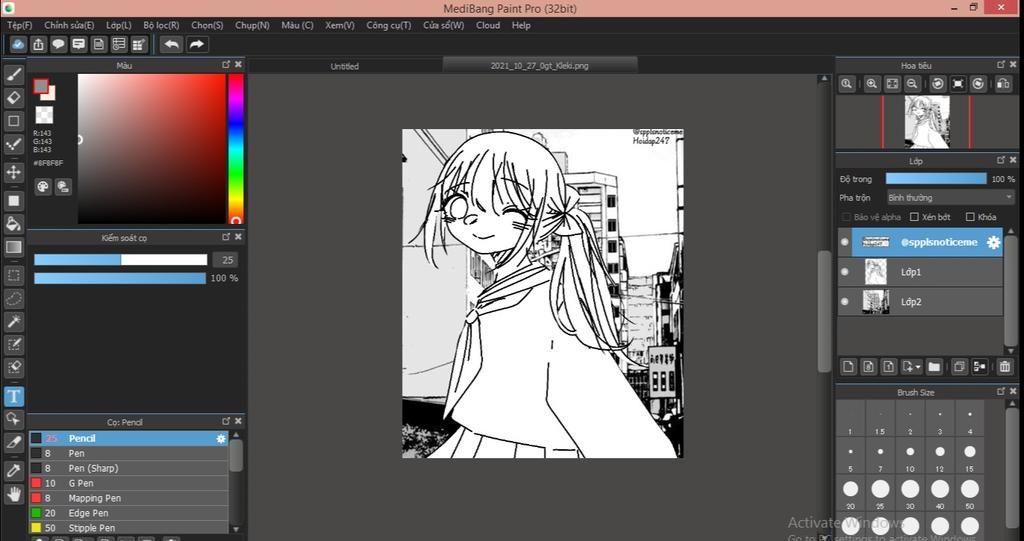The width and height of the screenshot is (1024, 541).
Task: Open the Bộ lọc(R) menu
Action: (161, 25)
